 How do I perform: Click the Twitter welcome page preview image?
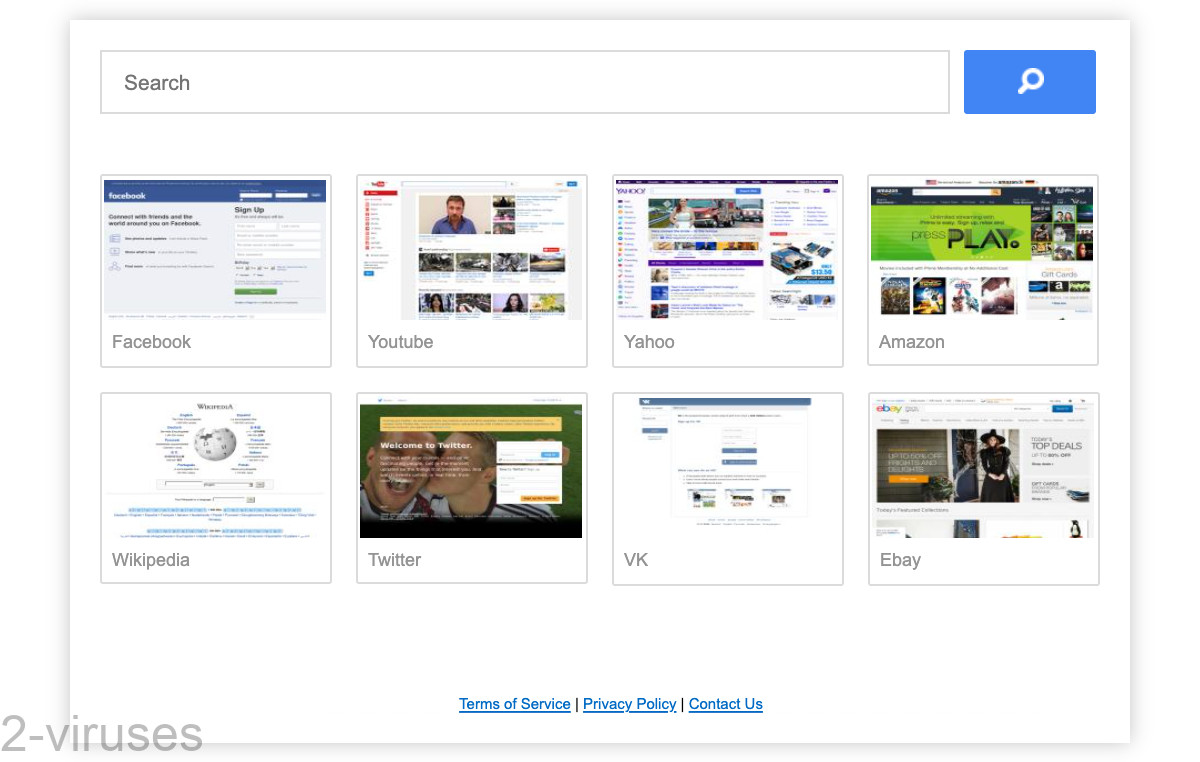click(471, 466)
